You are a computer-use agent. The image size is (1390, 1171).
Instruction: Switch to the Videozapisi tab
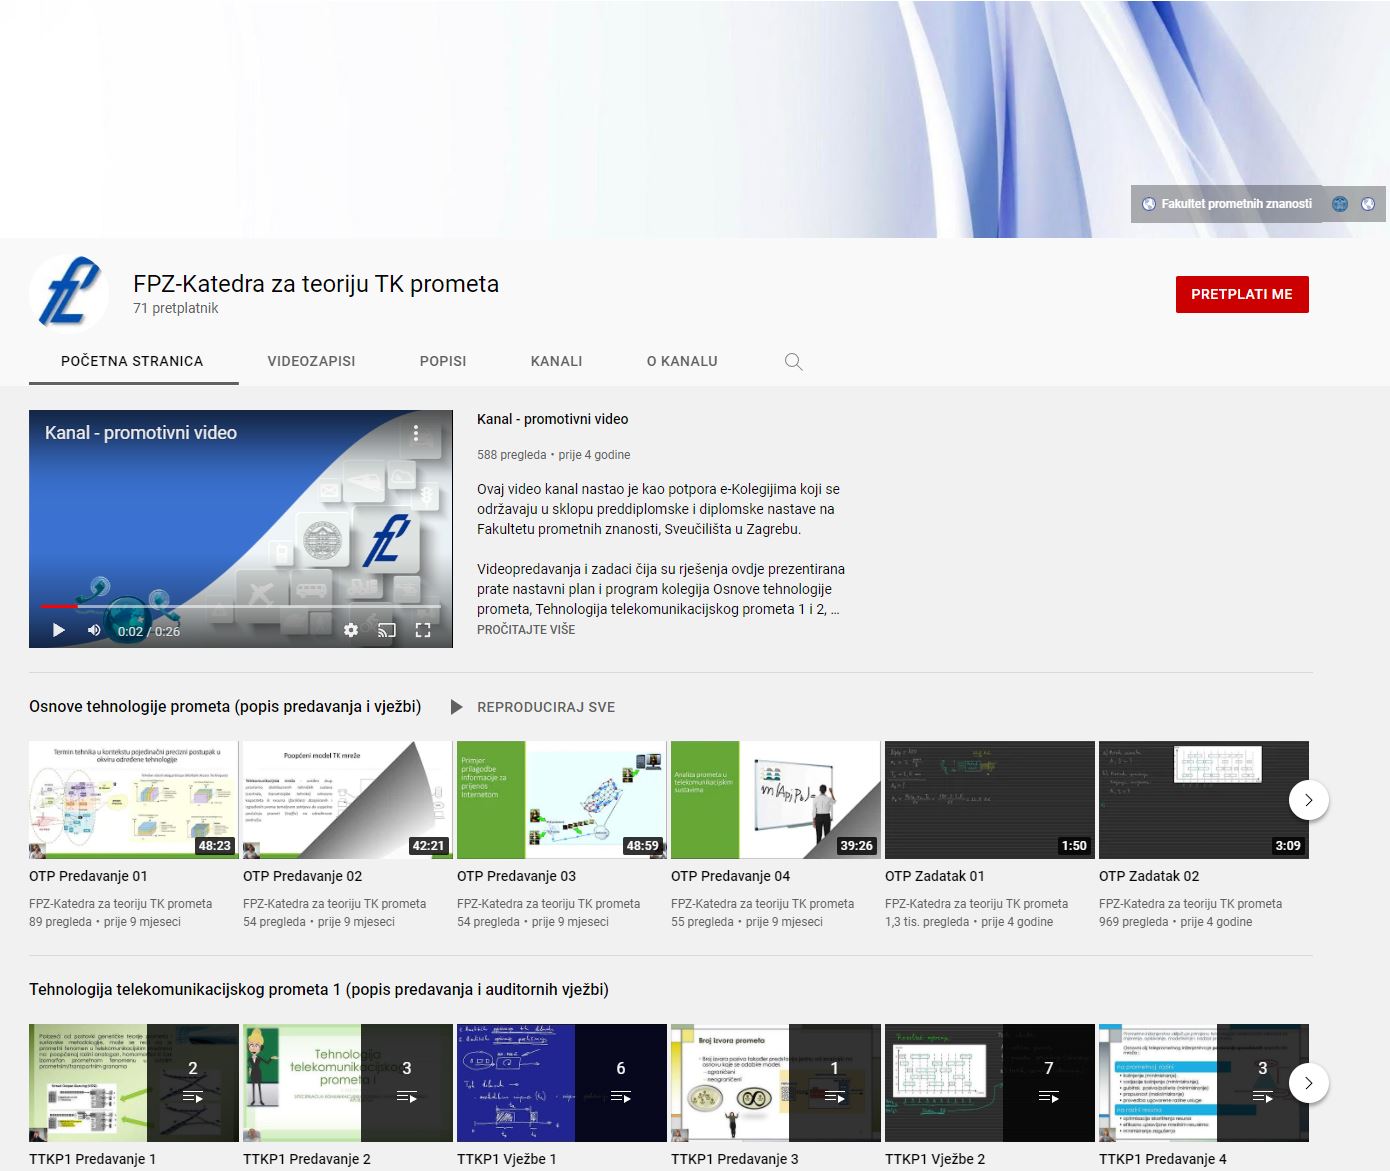(x=311, y=361)
